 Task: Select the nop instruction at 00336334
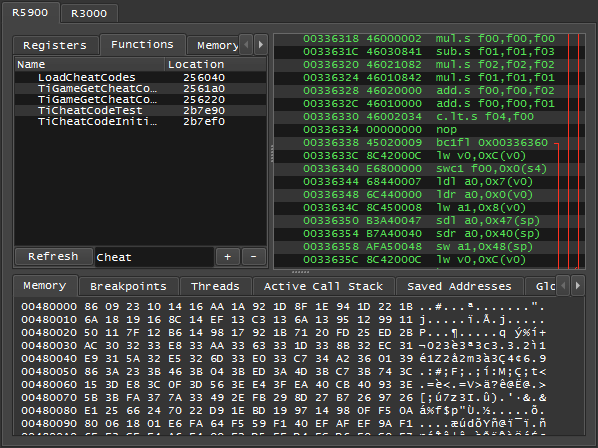point(429,130)
